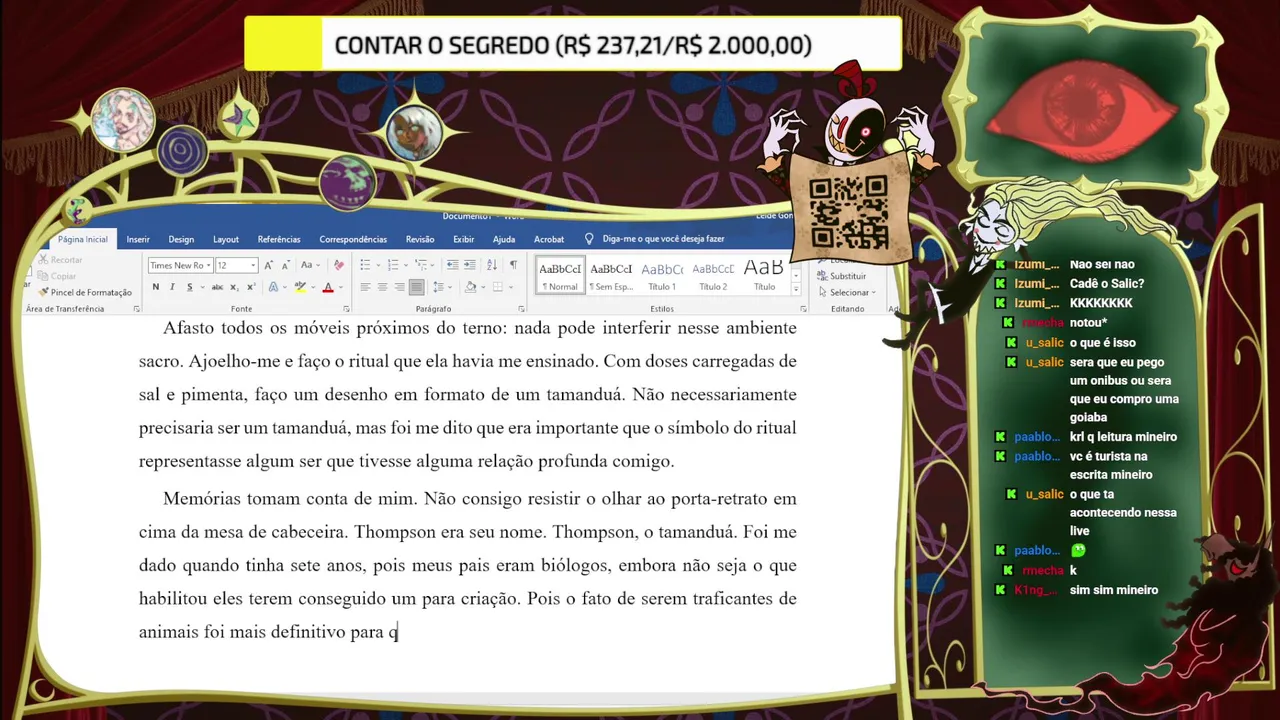
Task: Open the highlight color dropdown arrow
Action: pos(313,287)
